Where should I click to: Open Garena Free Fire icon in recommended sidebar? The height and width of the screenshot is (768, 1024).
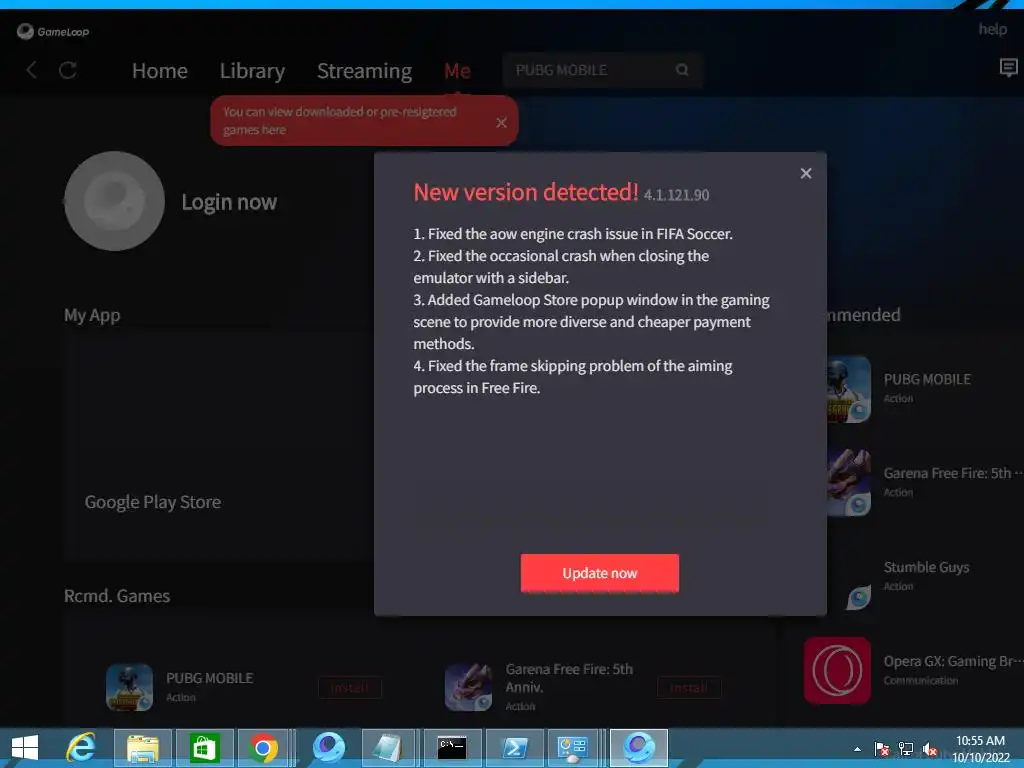click(x=848, y=483)
